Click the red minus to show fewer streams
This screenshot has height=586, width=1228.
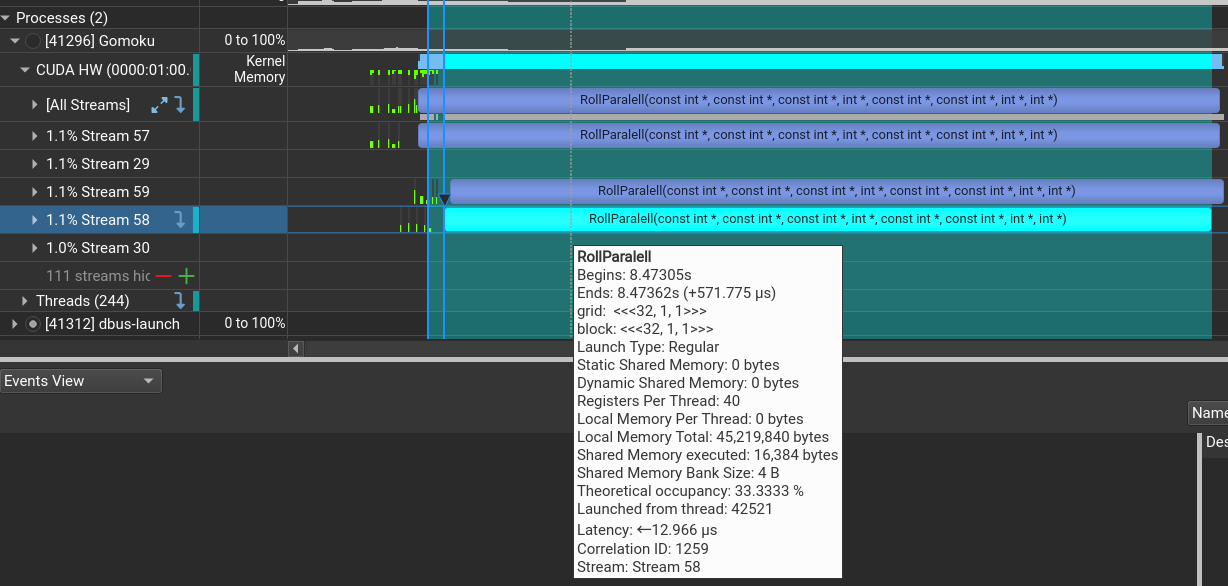pyautogui.click(x=164, y=276)
